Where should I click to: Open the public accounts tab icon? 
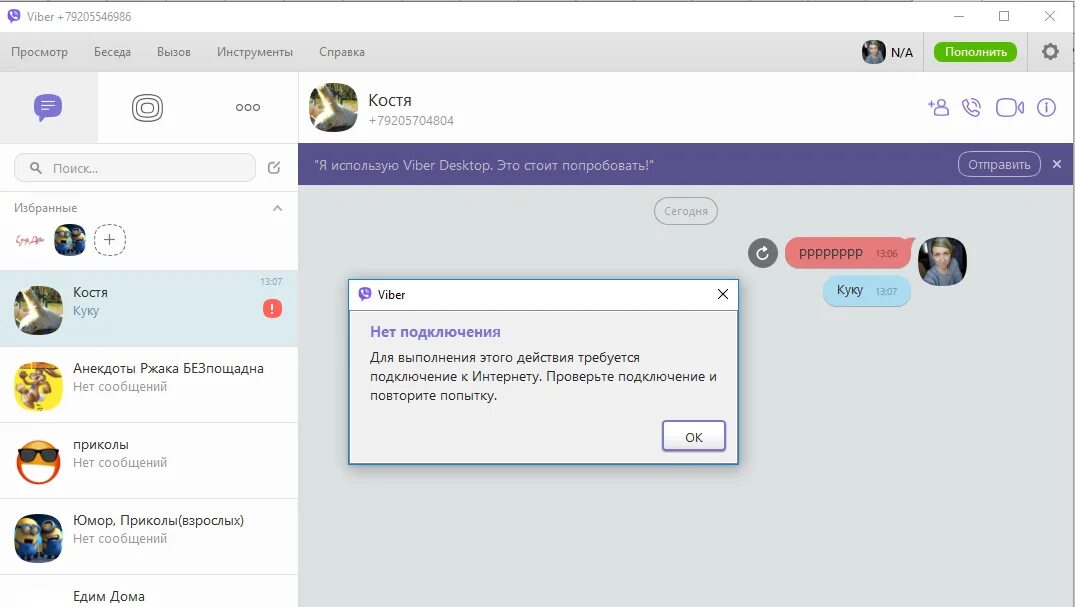click(147, 108)
